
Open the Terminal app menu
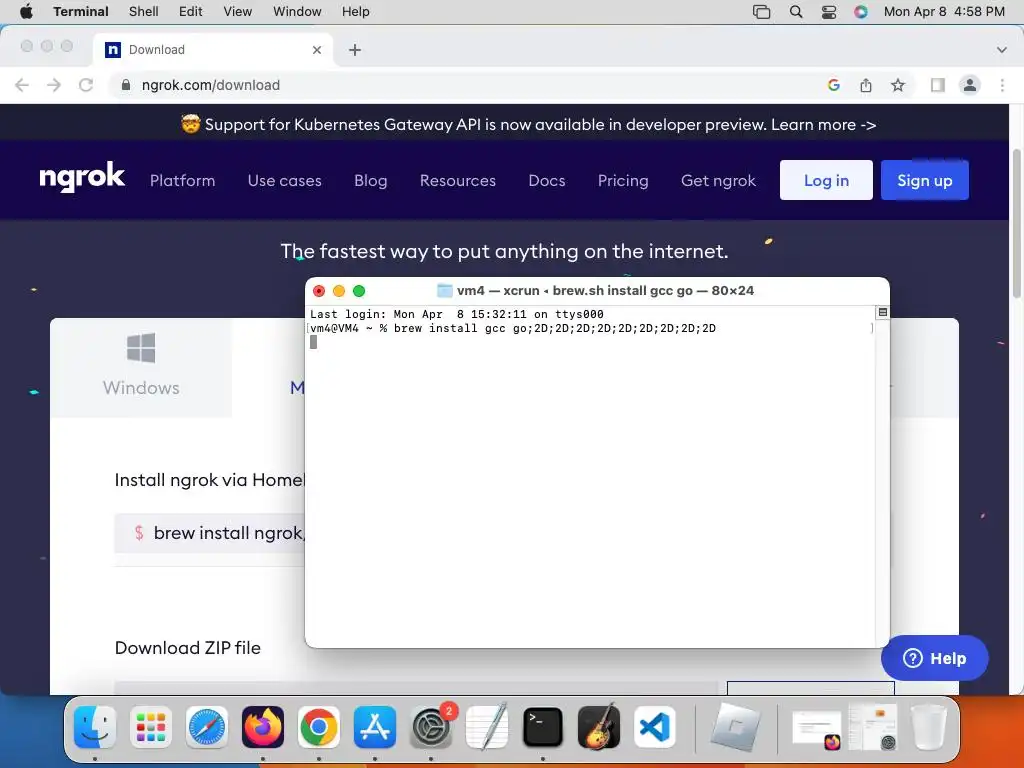tap(80, 11)
